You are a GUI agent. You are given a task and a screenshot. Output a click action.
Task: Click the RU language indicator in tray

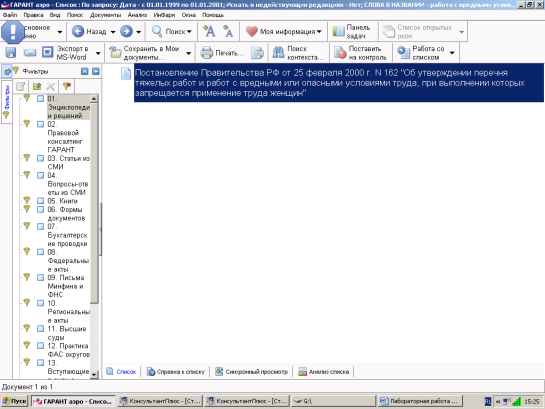[488, 401]
